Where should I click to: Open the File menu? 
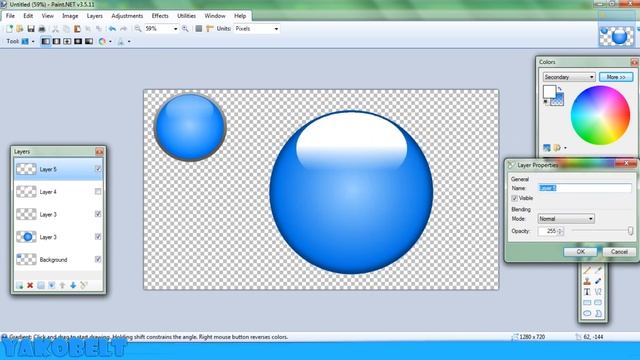[10, 16]
